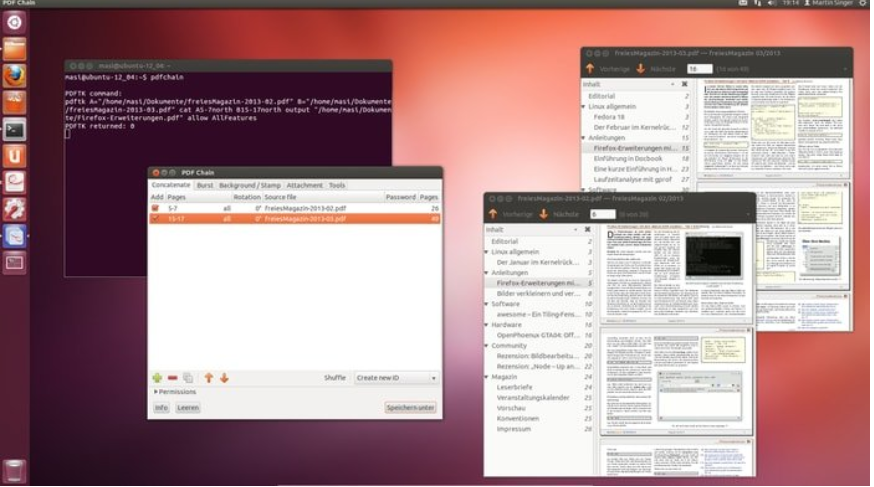Click the Password column header
This screenshot has height=487, width=874.
[x=400, y=197]
